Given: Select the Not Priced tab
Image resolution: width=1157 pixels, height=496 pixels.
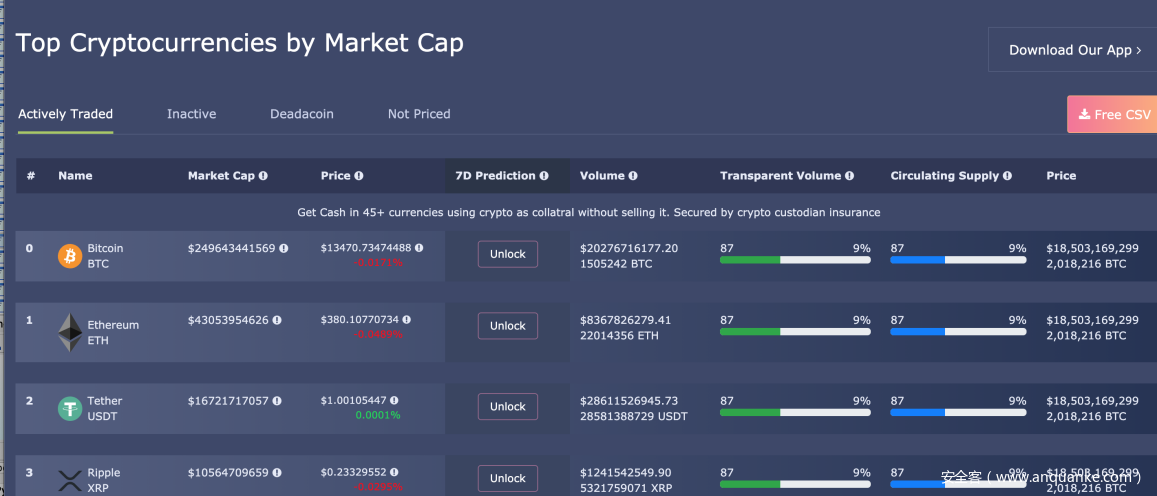Looking at the screenshot, I should pyautogui.click(x=419, y=114).
